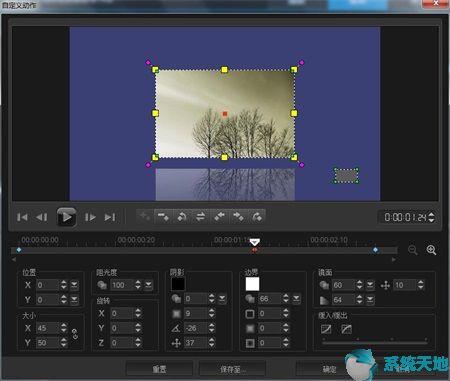Viewport: 450px width, 381px height.
Task: Click the Size X field showing 45
Action: coord(47,328)
